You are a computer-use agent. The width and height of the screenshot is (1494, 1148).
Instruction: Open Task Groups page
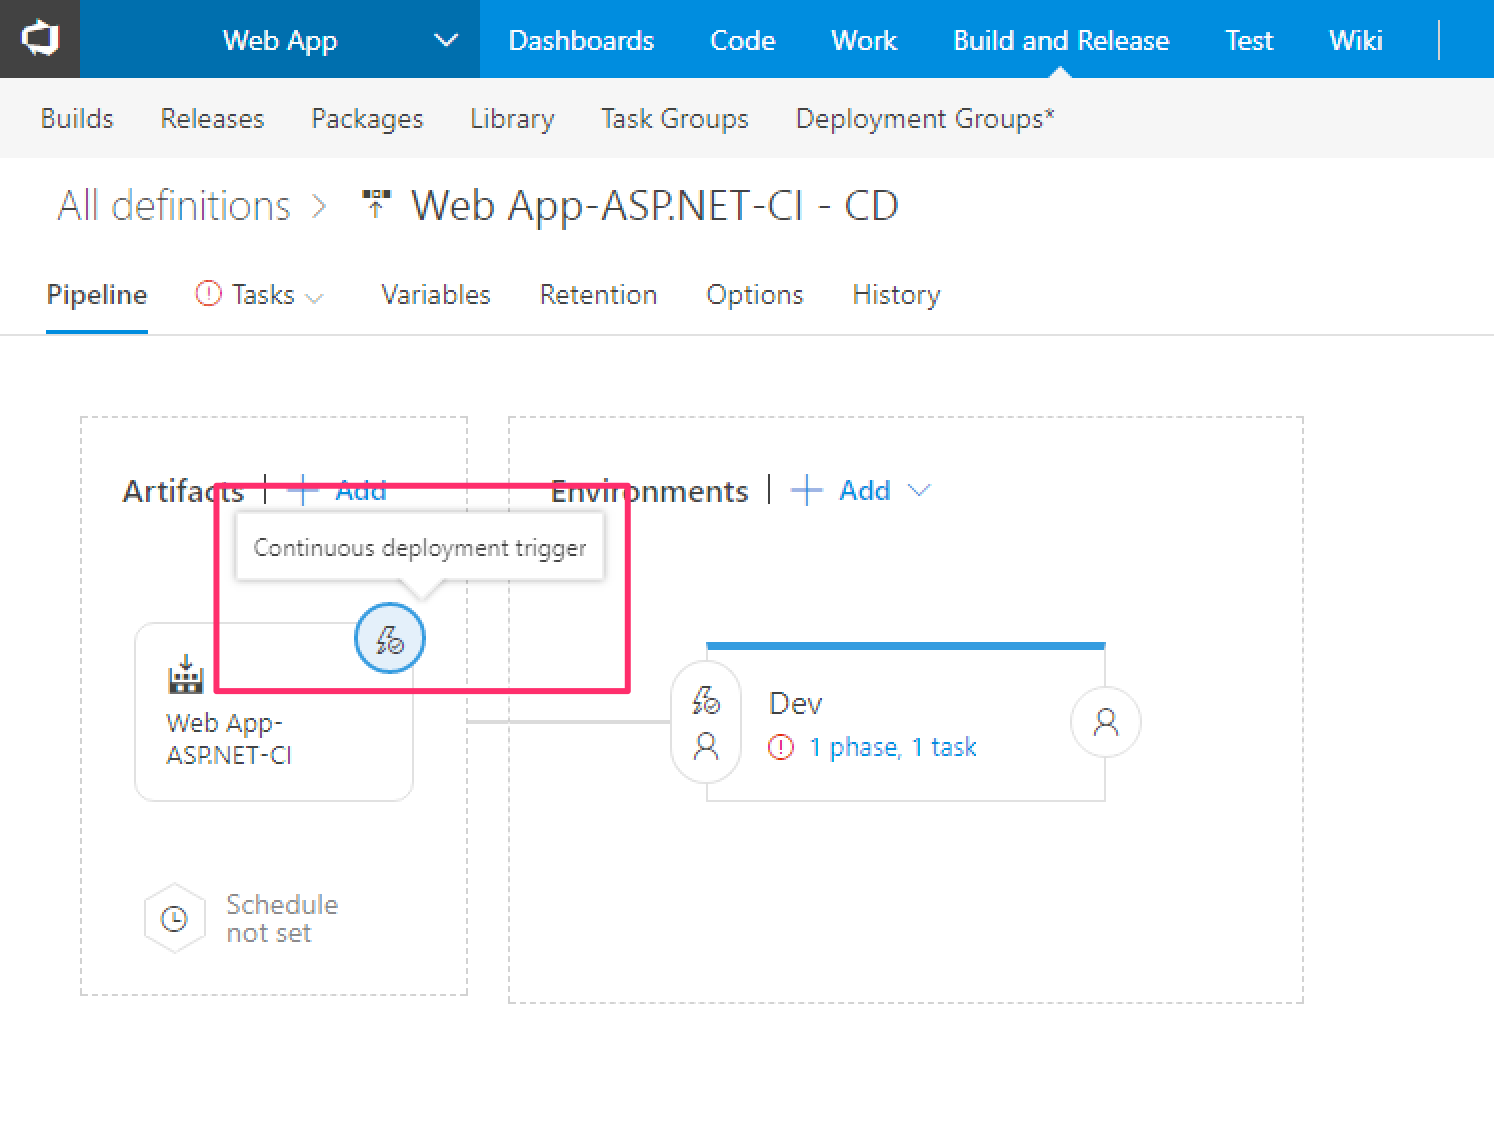pyautogui.click(x=675, y=118)
